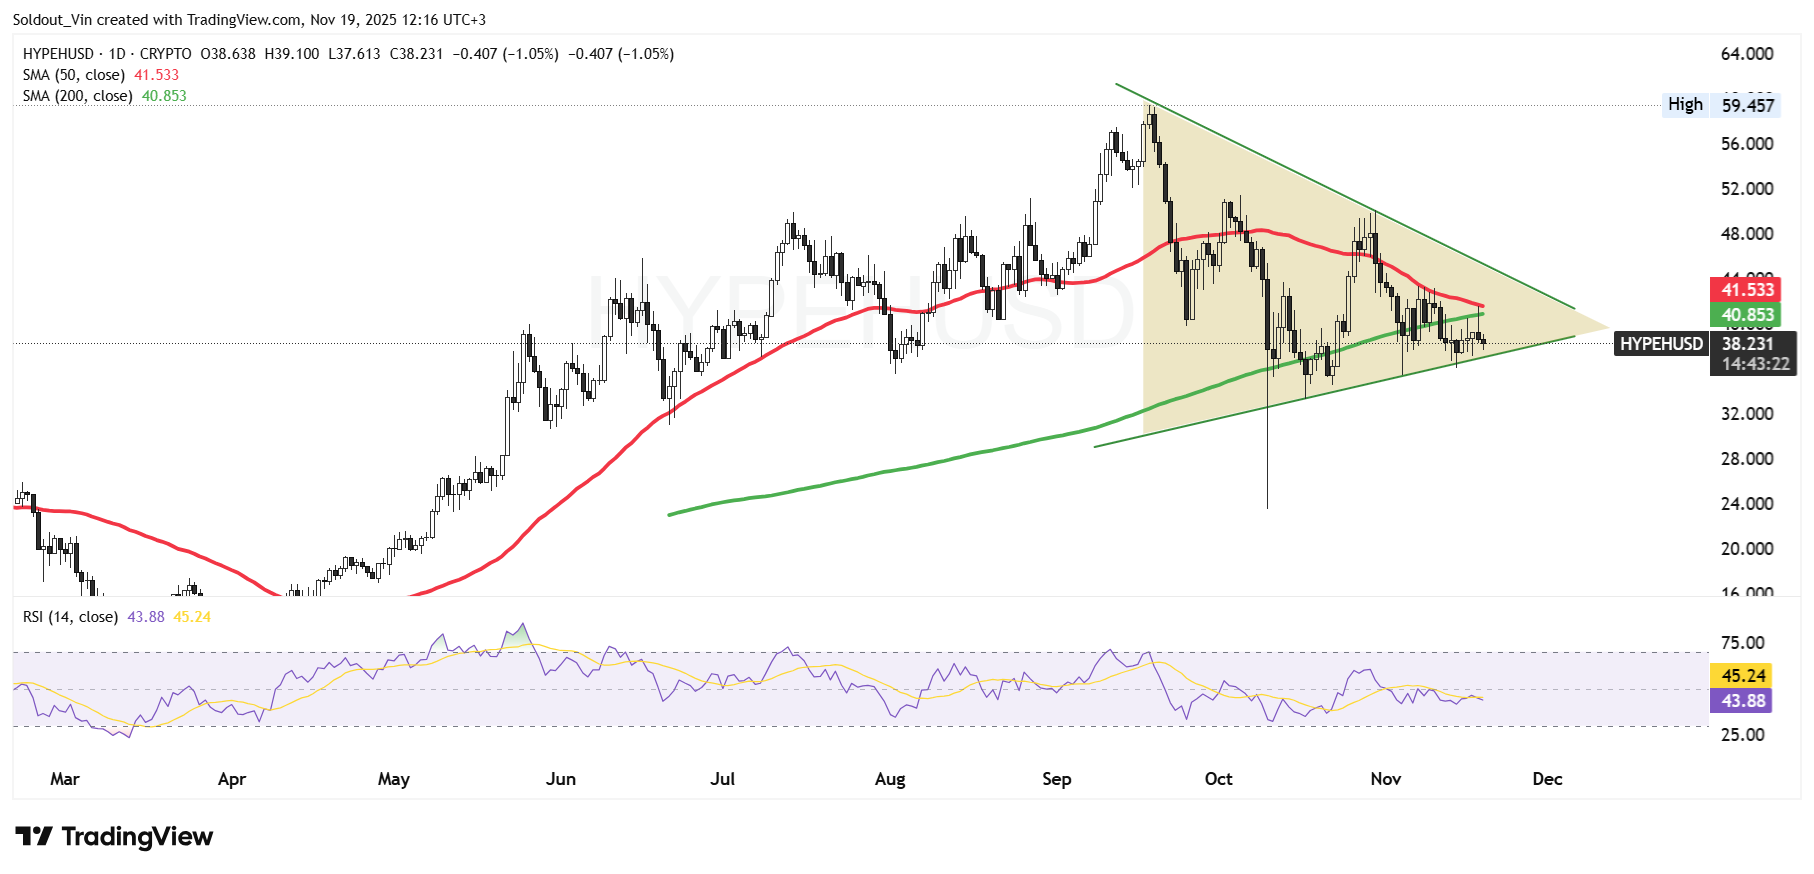Click the SMA (50, close) legend
The image size is (1814, 874).
74,75
